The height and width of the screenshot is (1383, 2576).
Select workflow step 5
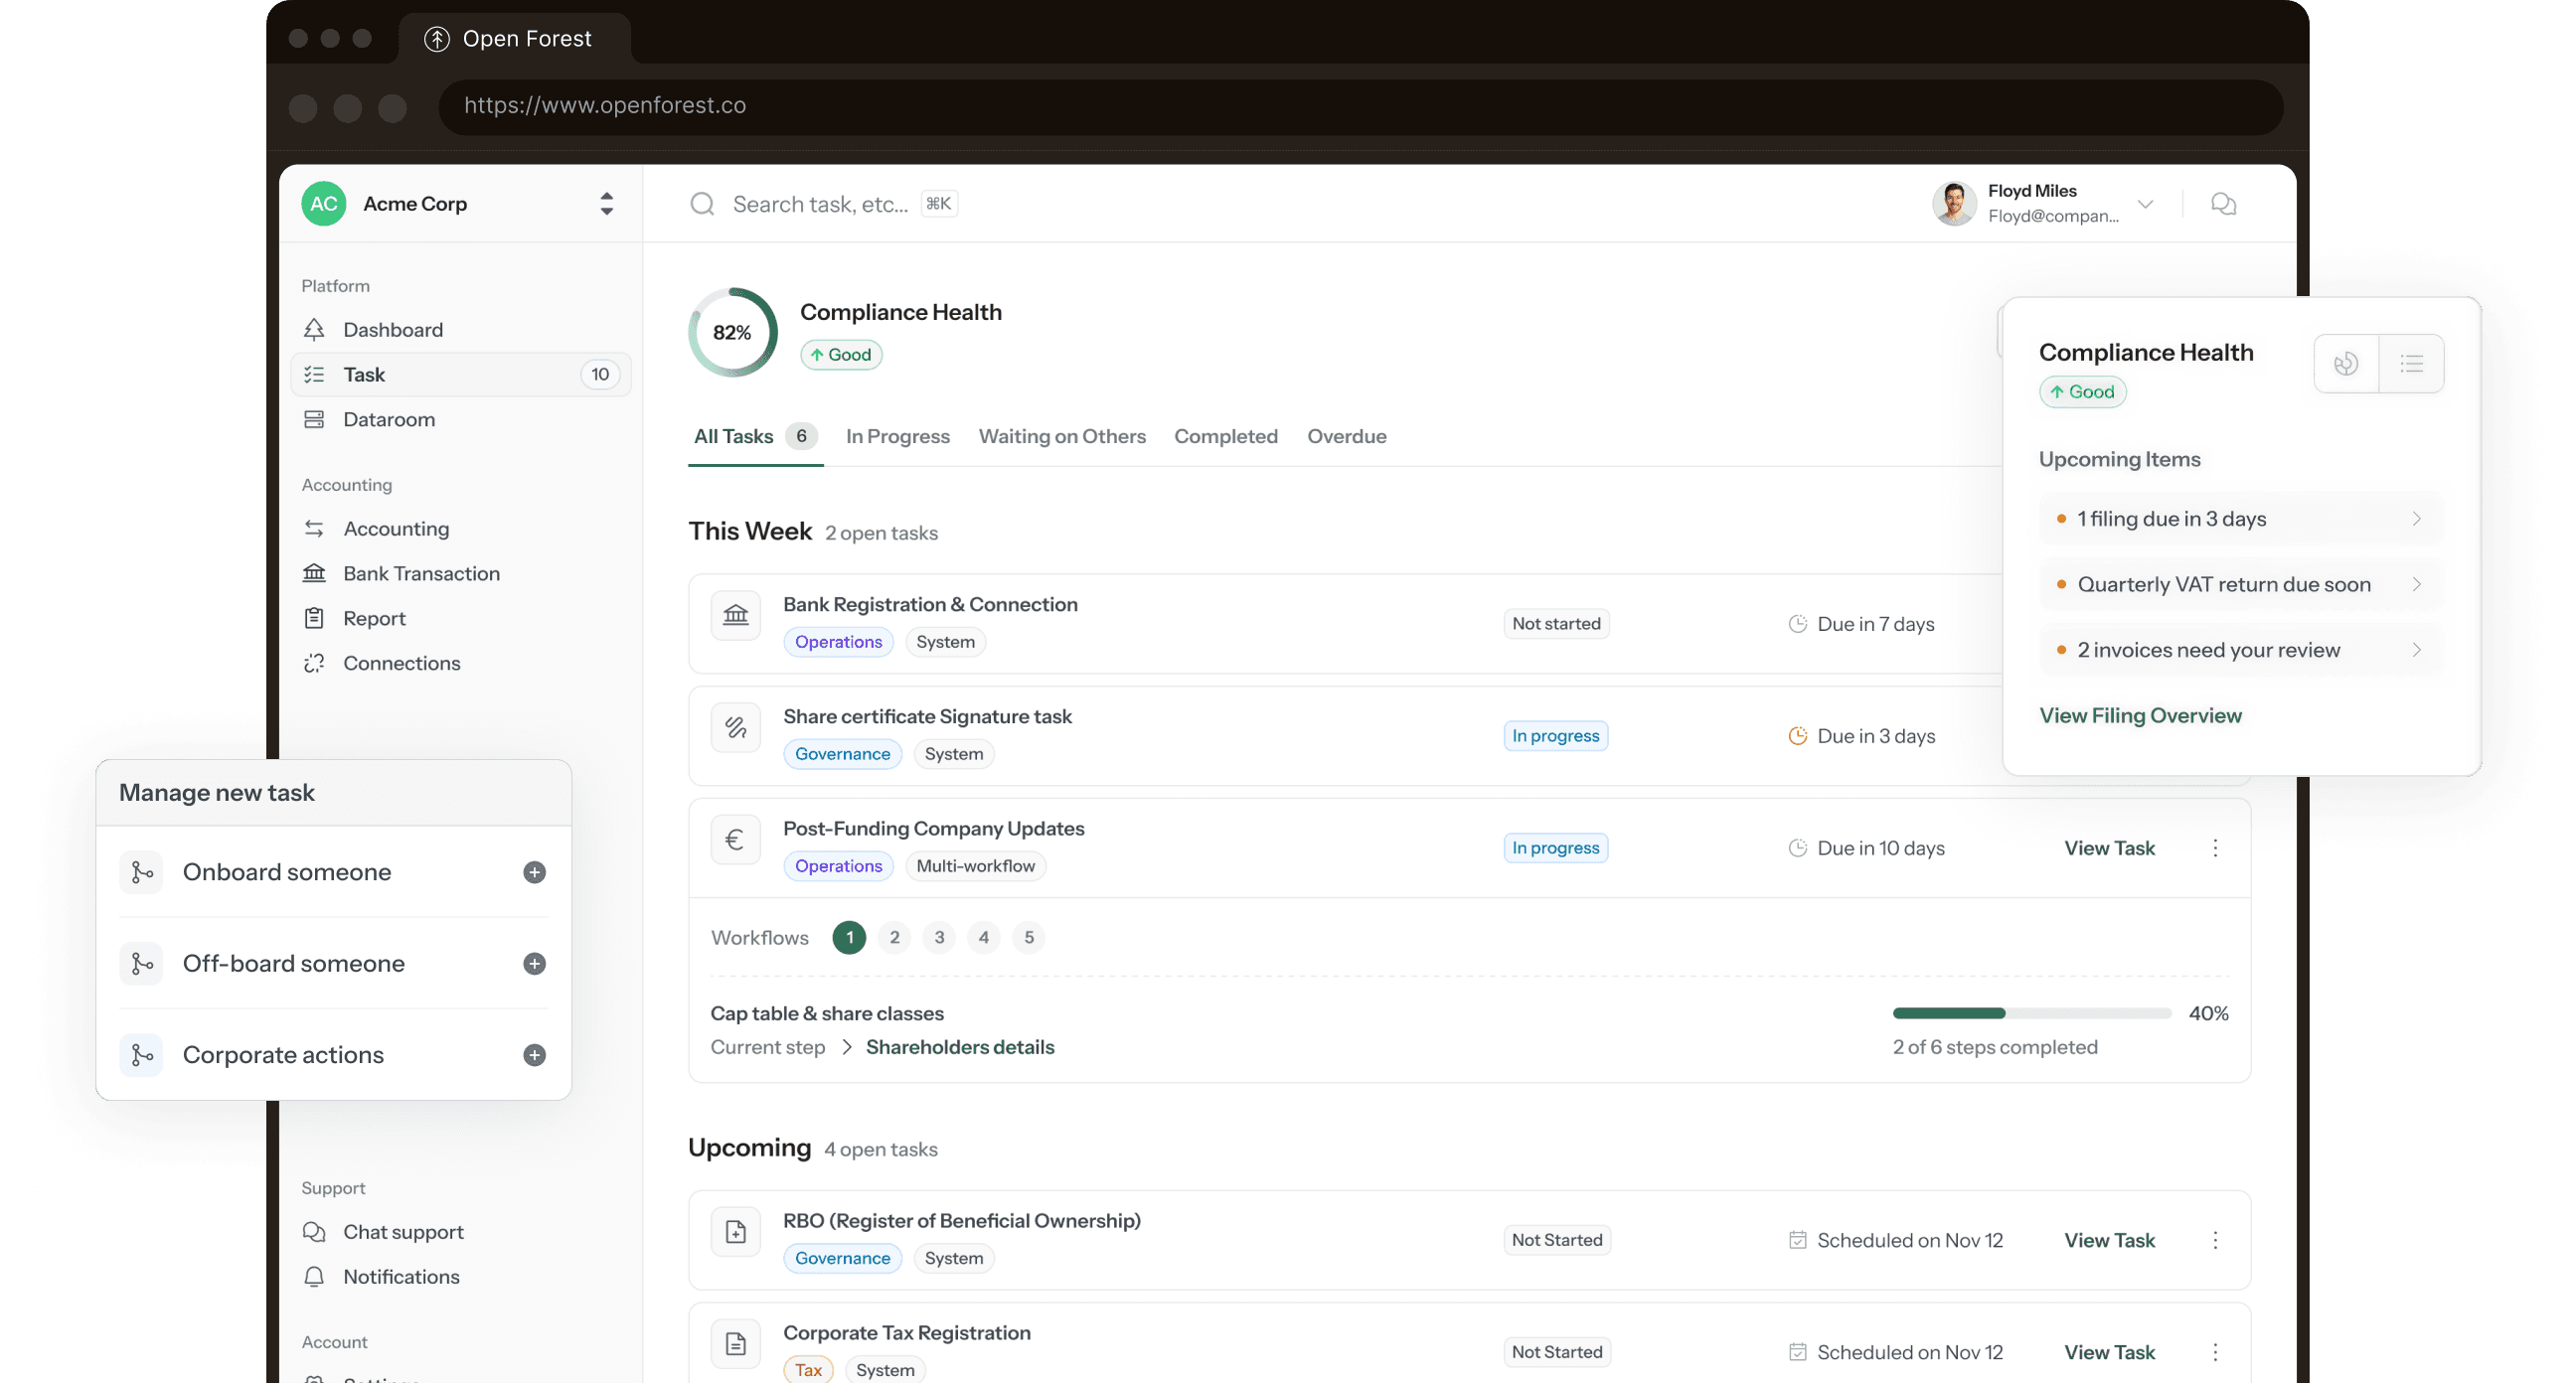coord(1029,937)
